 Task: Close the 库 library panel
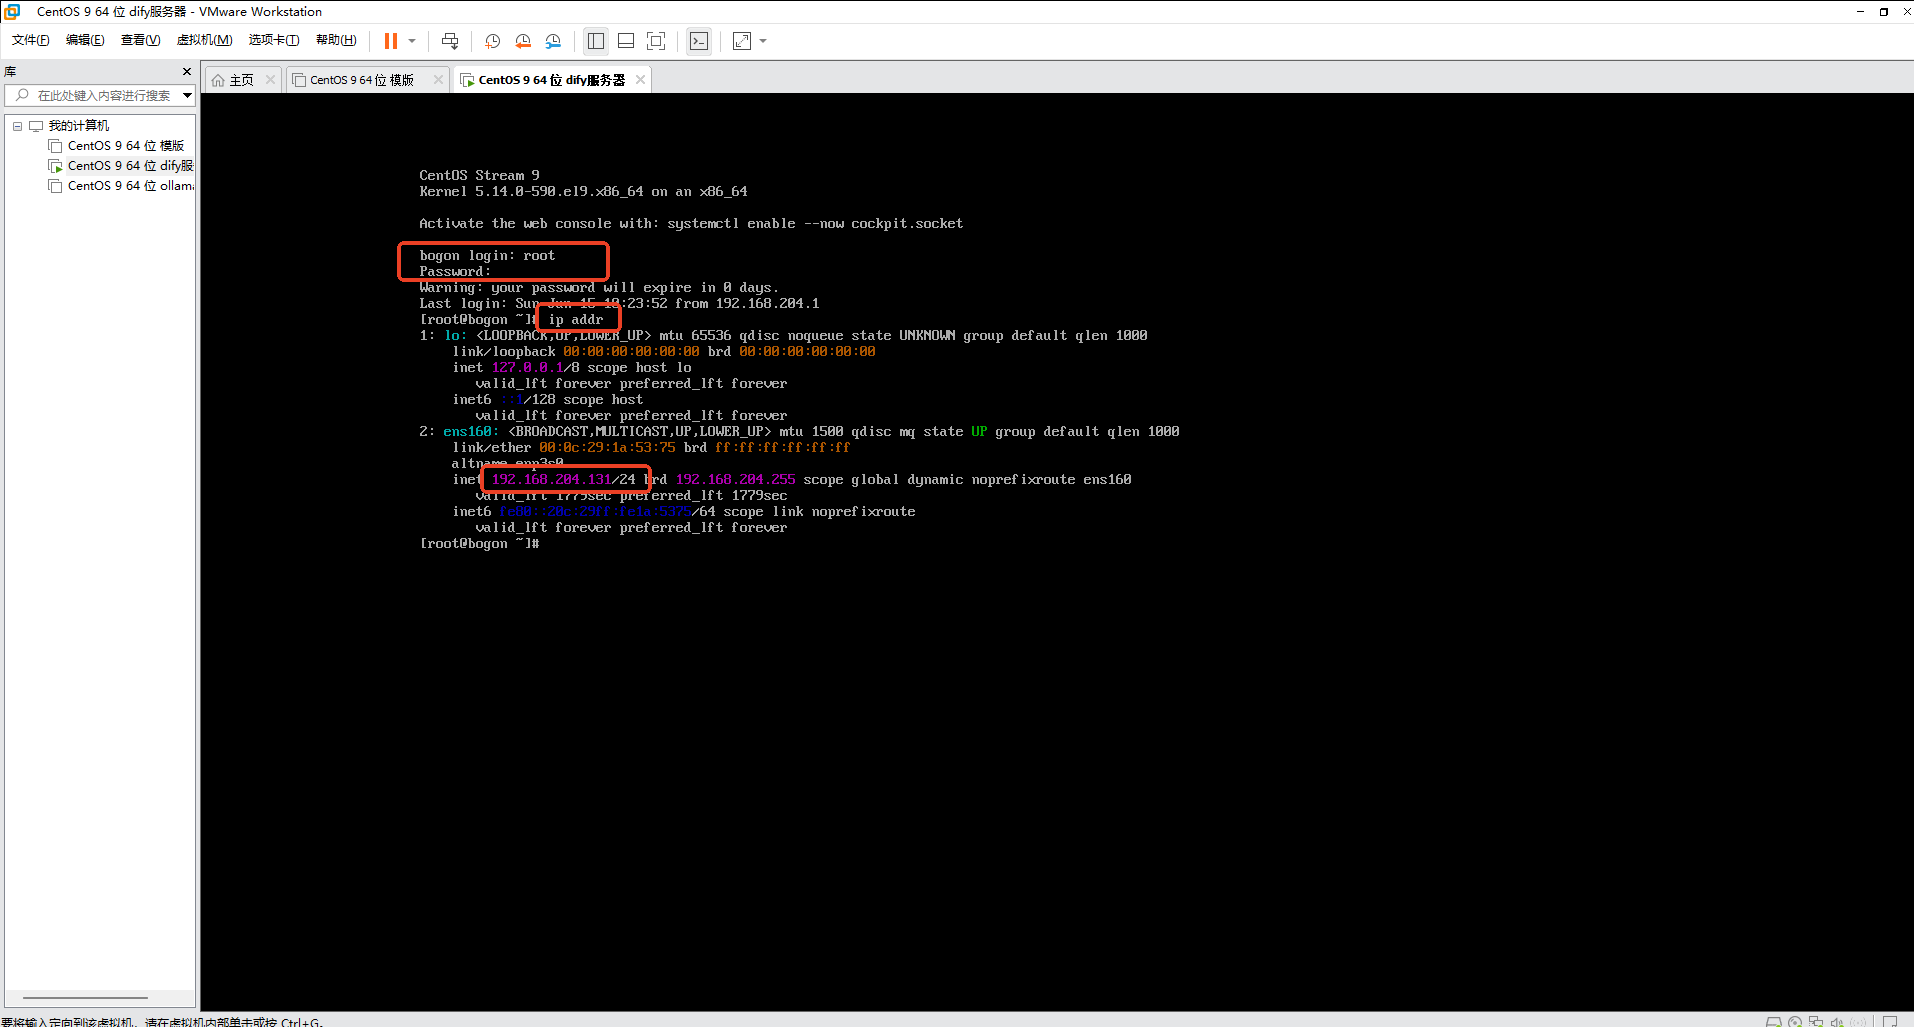click(x=187, y=72)
